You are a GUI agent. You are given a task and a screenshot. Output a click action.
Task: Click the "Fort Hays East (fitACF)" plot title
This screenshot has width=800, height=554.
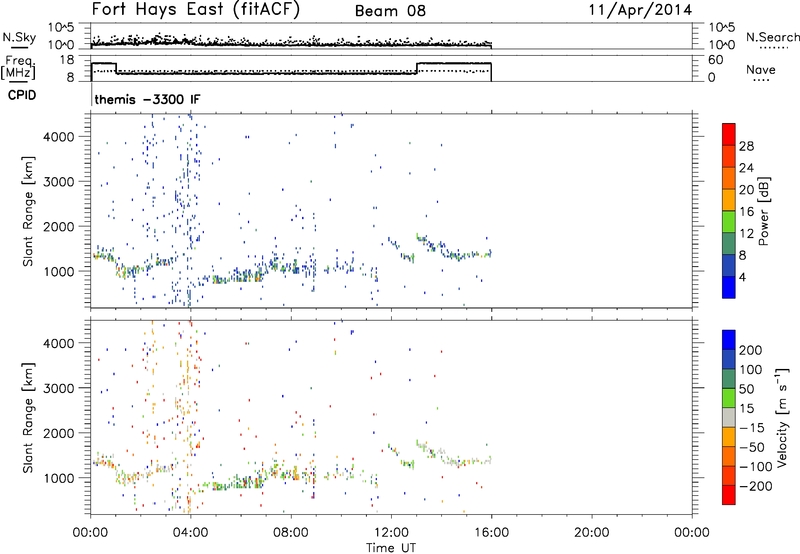[x=196, y=10]
